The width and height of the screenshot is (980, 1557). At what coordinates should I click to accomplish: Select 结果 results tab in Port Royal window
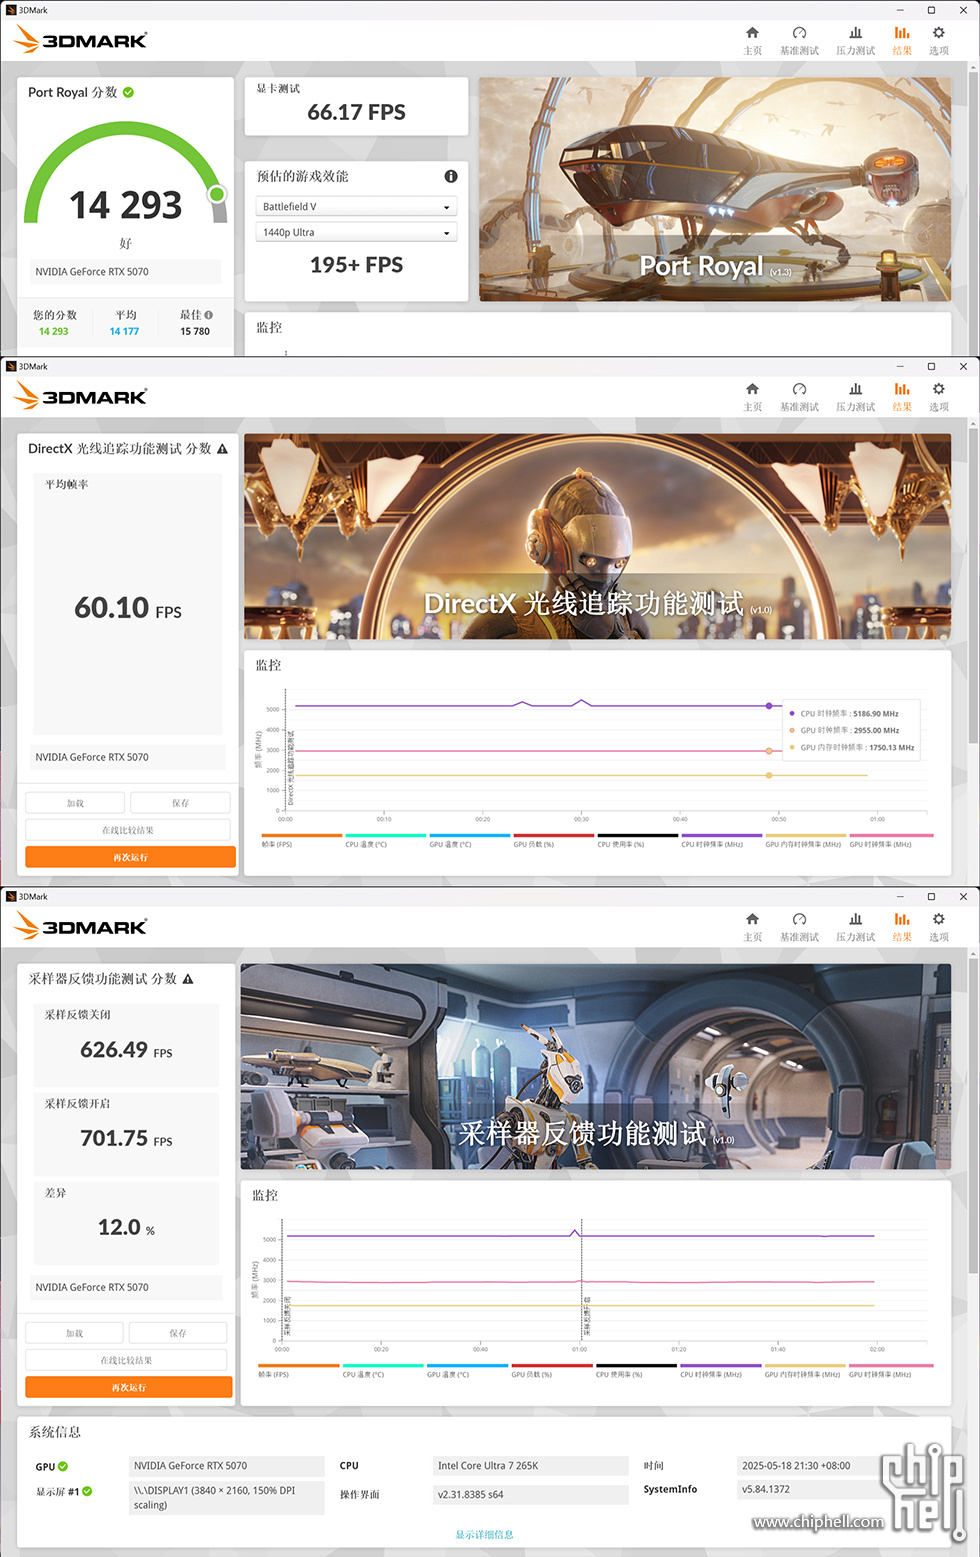point(902,40)
